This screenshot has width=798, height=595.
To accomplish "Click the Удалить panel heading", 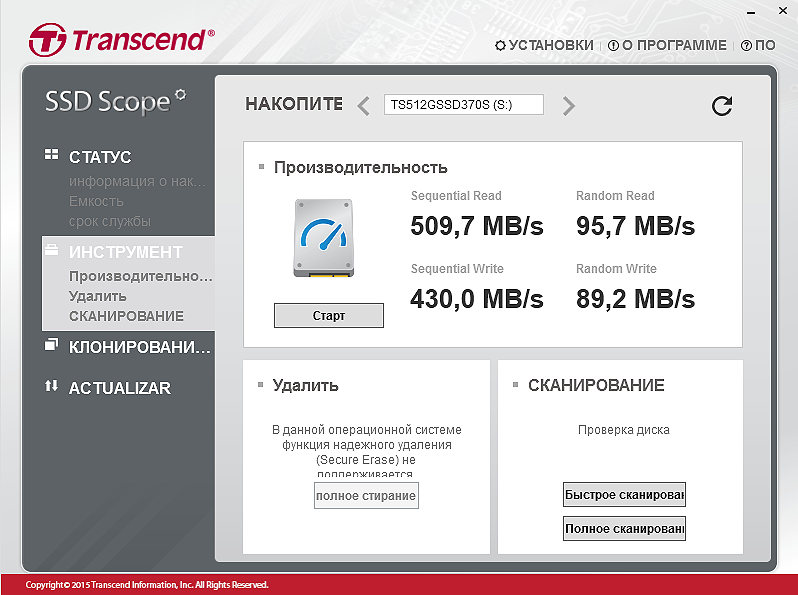I will (305, 385).
